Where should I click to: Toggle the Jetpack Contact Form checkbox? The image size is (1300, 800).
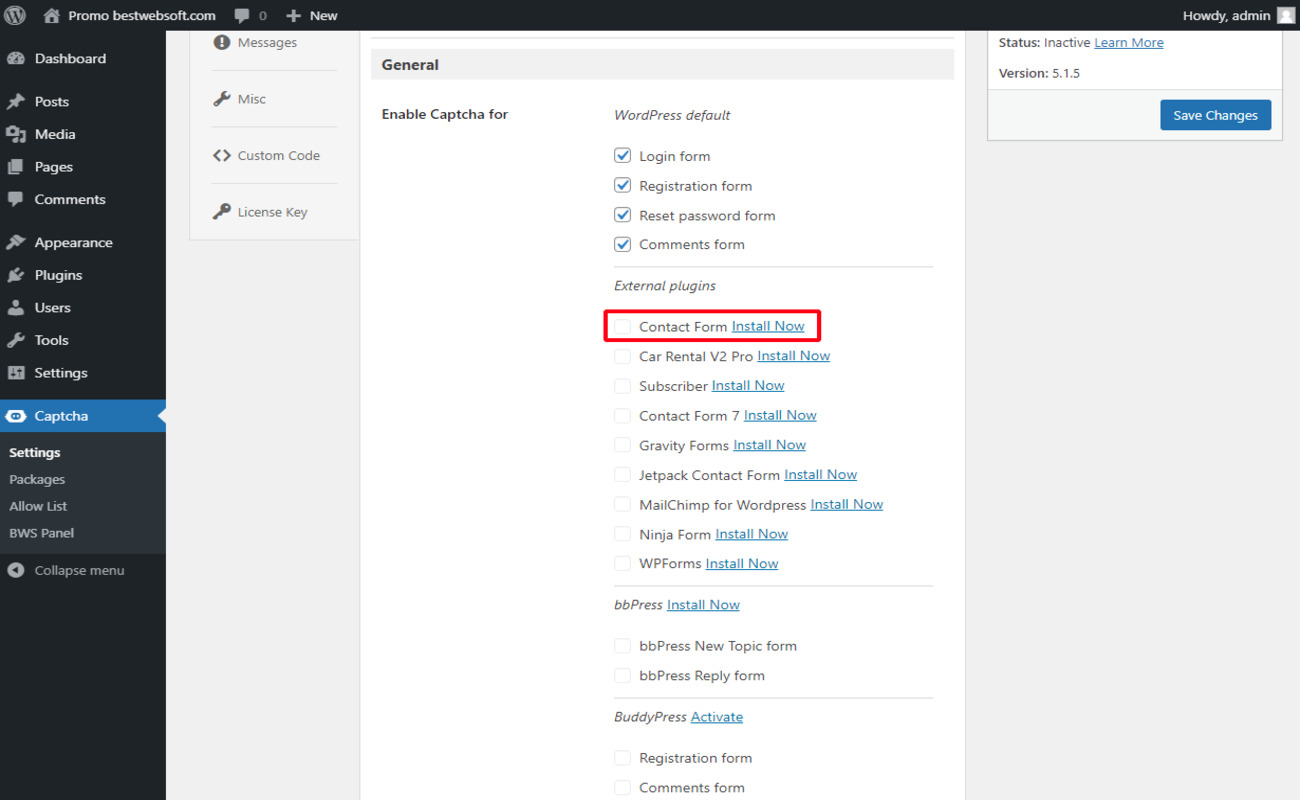[x=623, y=475]
